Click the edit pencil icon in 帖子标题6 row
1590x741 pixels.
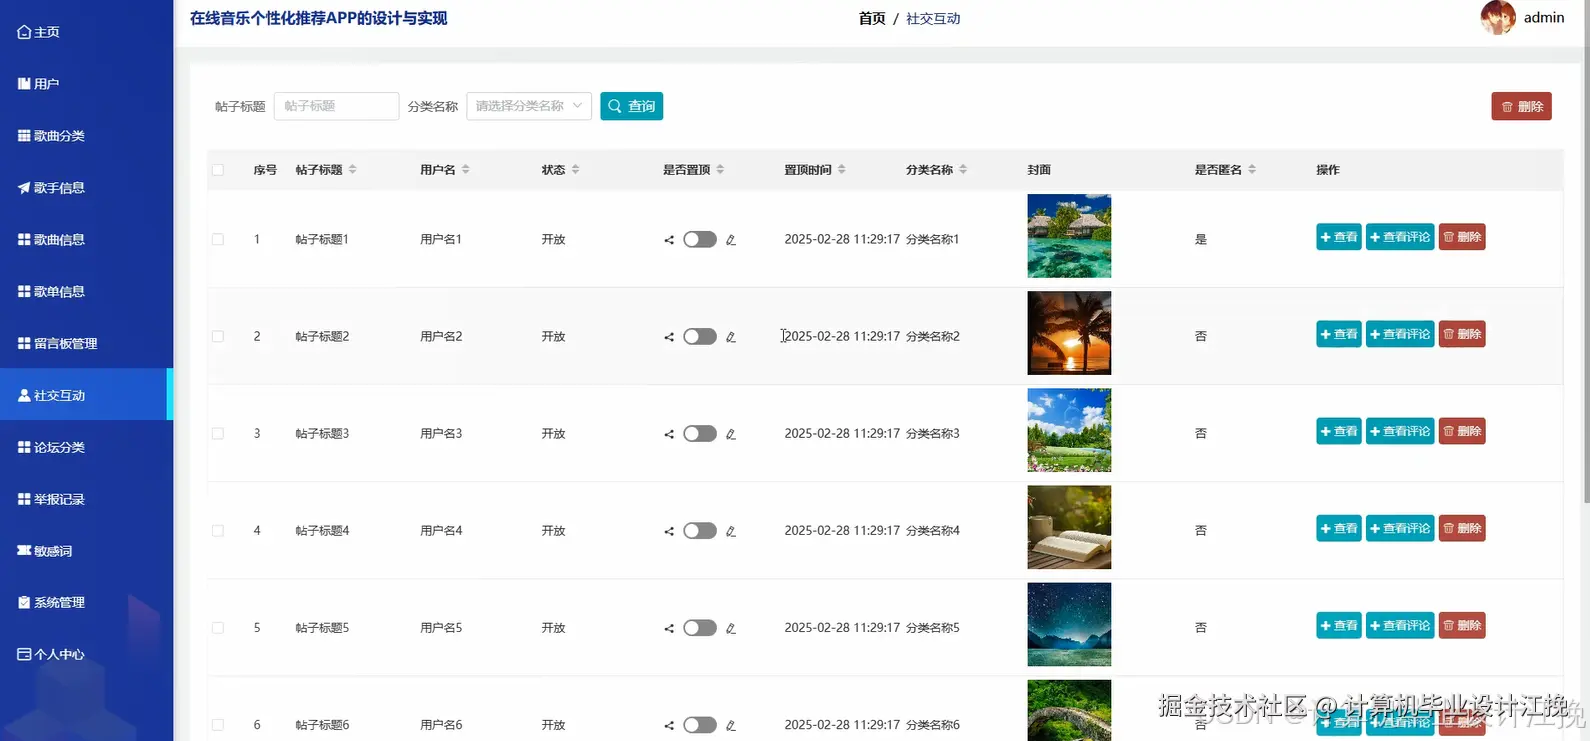point(731,725)
